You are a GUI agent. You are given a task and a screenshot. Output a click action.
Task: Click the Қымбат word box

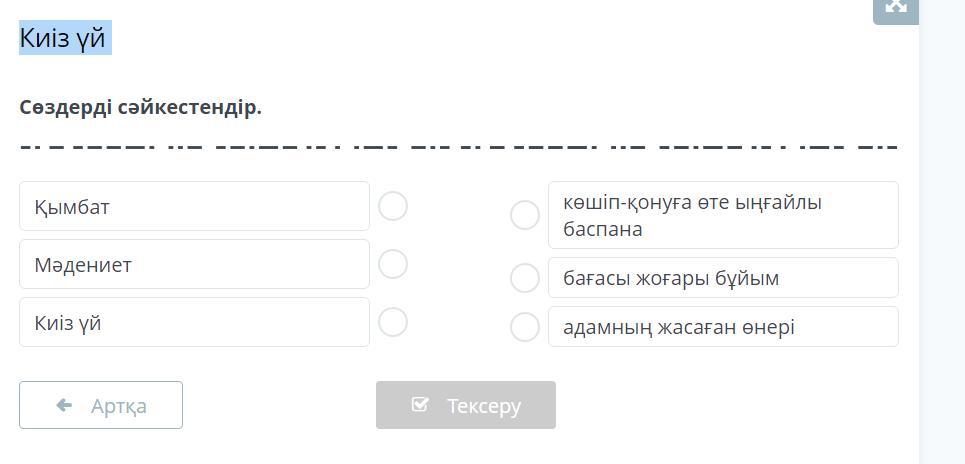[x=194, y=206]
